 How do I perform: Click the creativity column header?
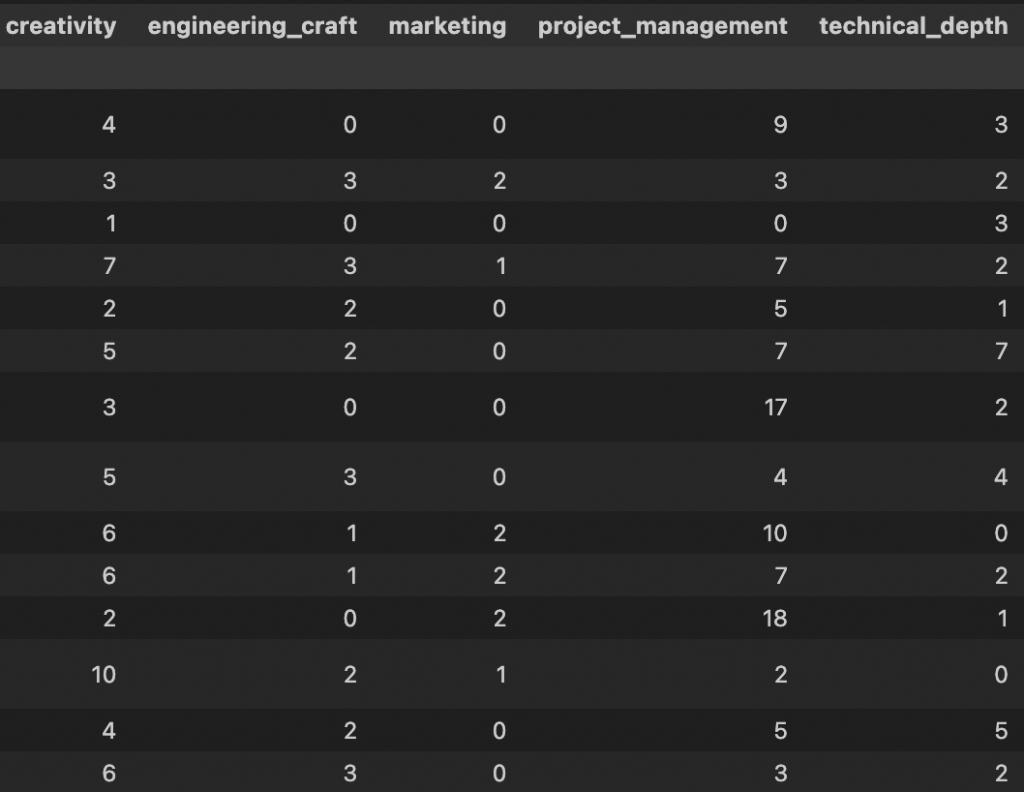click(61, 26)
